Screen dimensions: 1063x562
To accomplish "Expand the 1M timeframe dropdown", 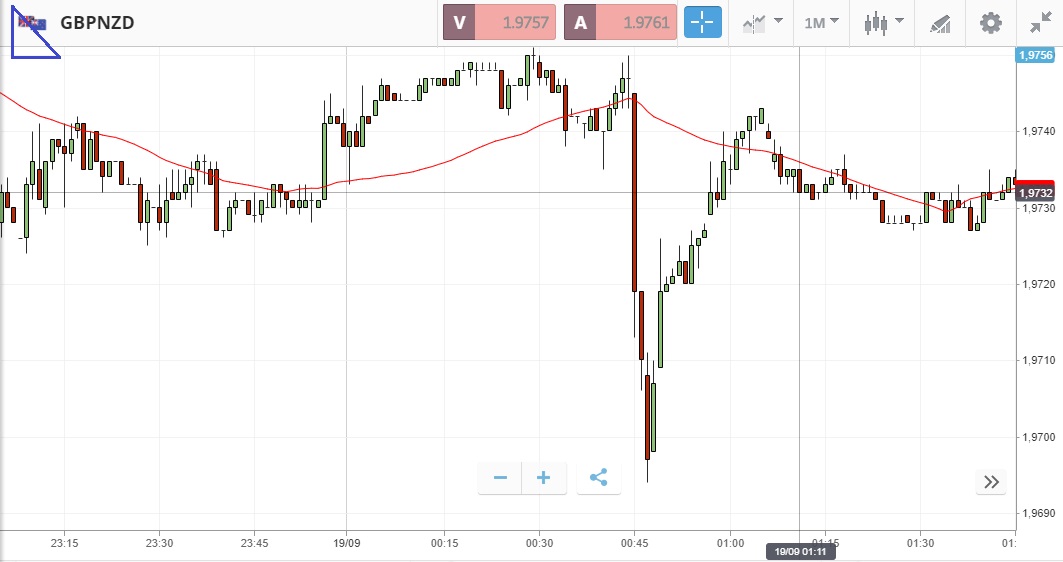I will [821, 22].
